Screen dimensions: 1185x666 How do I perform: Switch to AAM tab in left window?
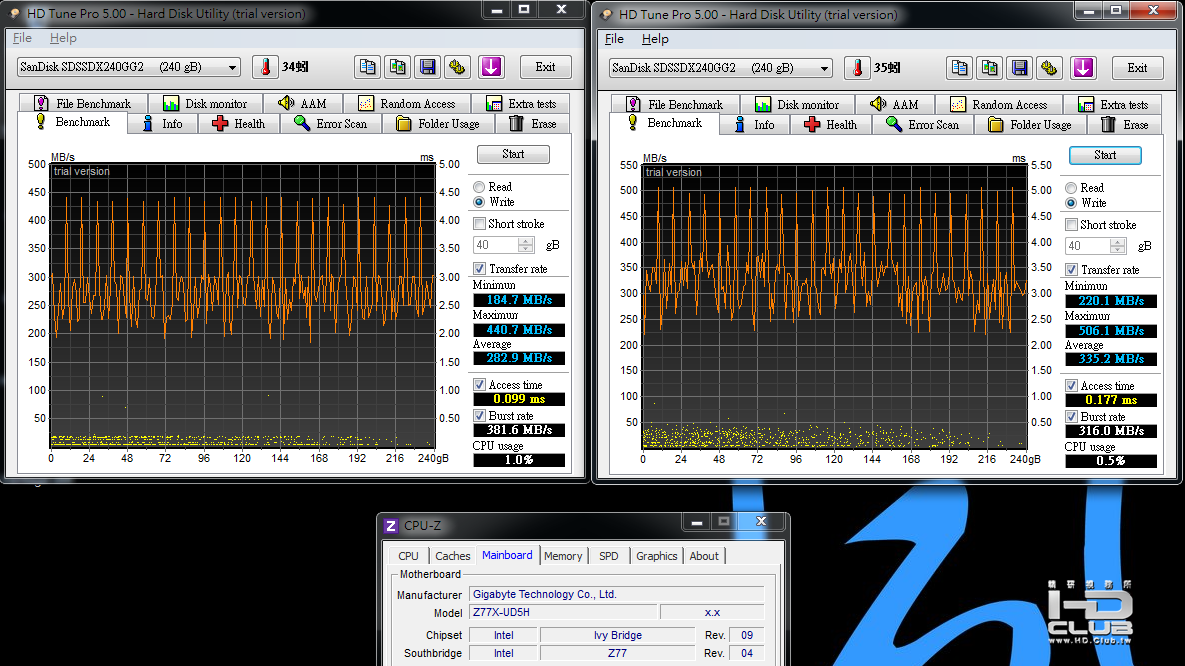coord(302,104)
